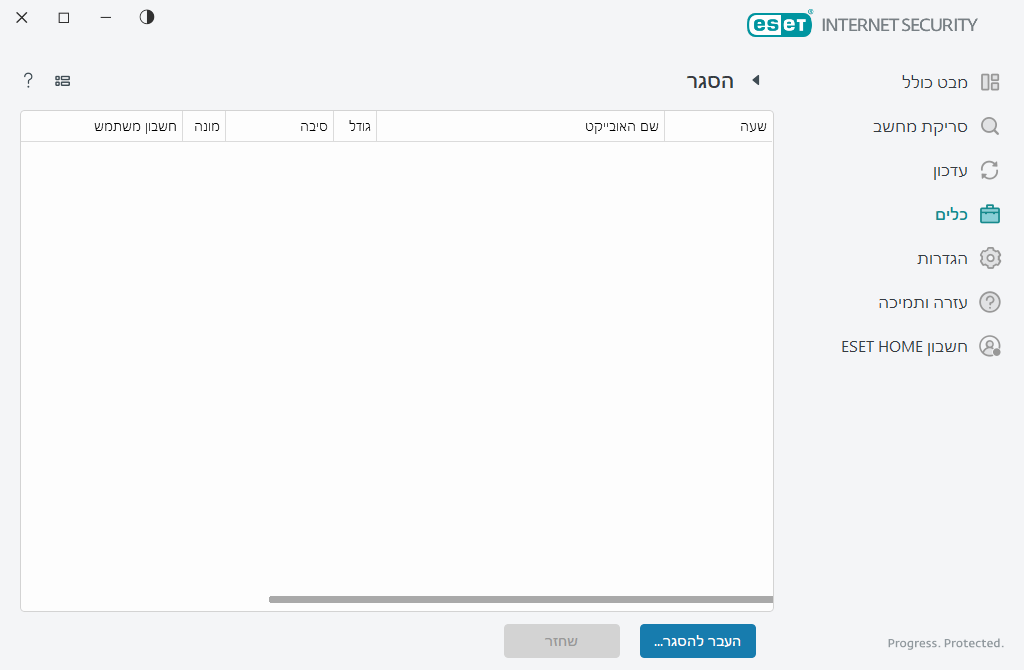Sort quarantine items by שם האובייקט

point(518,126)
